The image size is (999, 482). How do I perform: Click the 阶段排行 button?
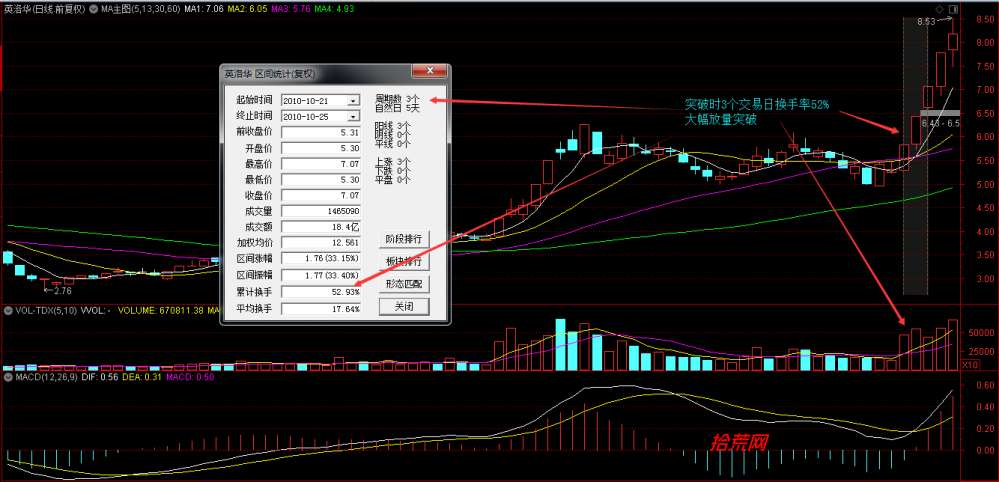404,239
